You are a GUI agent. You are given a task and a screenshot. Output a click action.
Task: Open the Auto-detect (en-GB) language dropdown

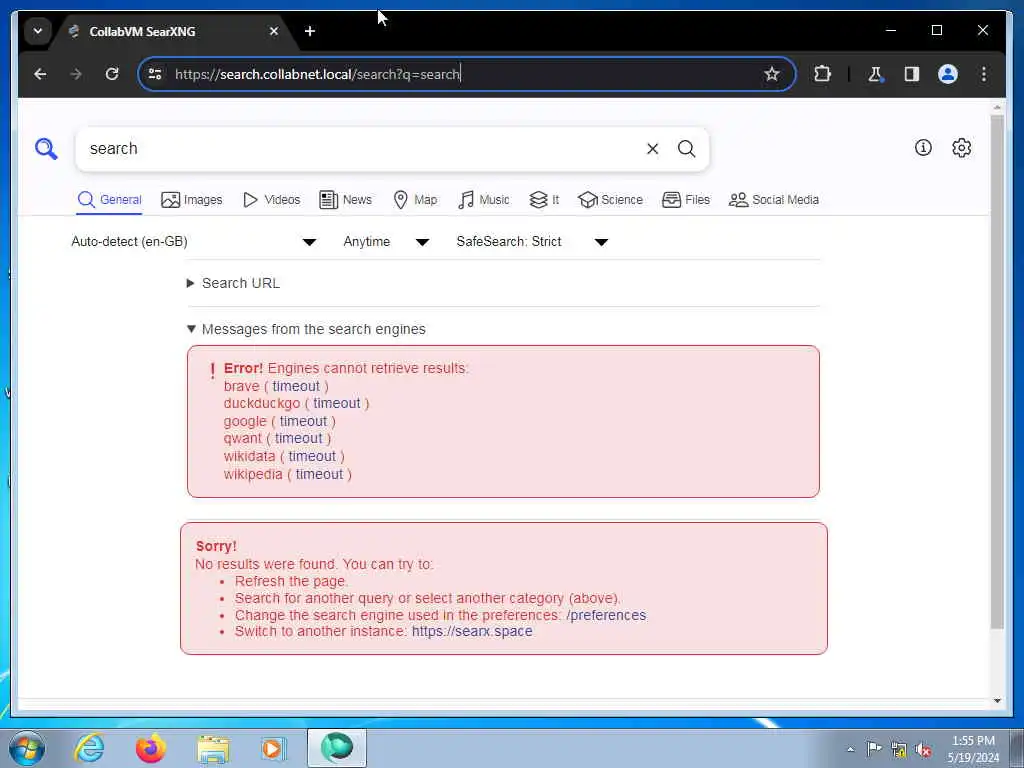tap(194, 242)
